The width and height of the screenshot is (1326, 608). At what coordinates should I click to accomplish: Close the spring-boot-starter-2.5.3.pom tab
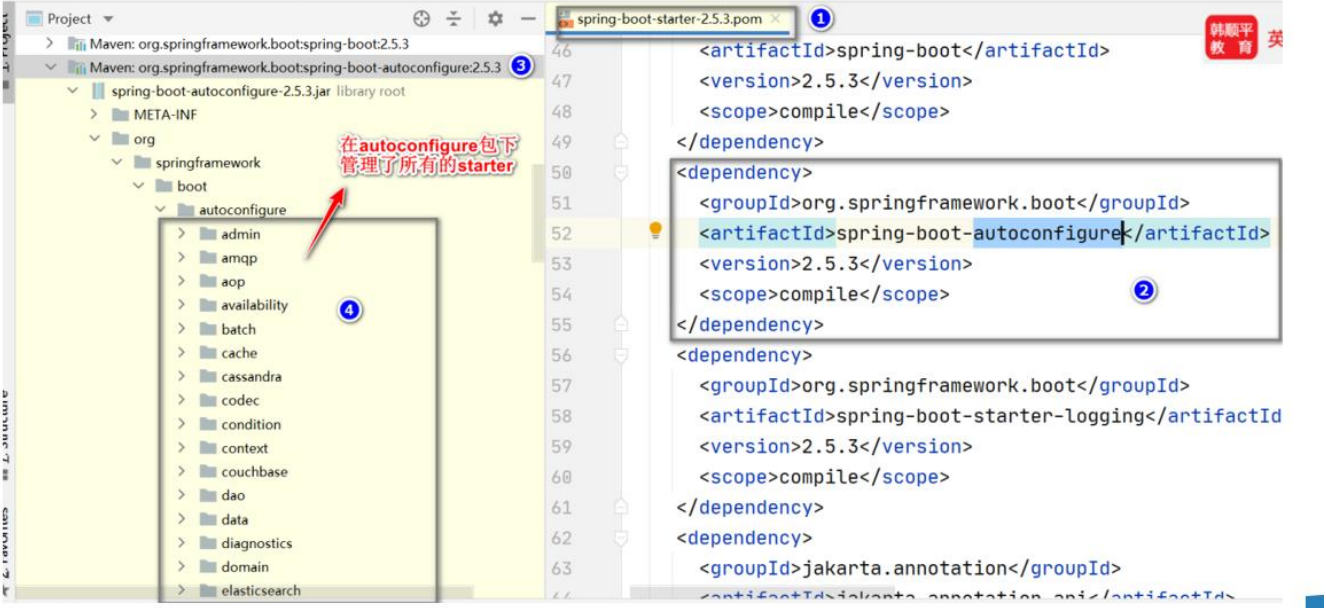(775, 19)
